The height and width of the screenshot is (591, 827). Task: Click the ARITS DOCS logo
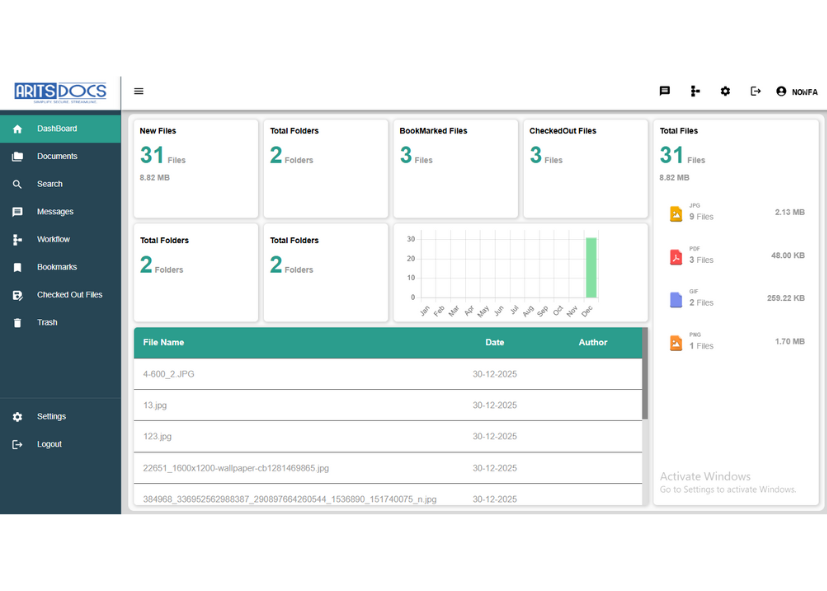tap(60, 92)
